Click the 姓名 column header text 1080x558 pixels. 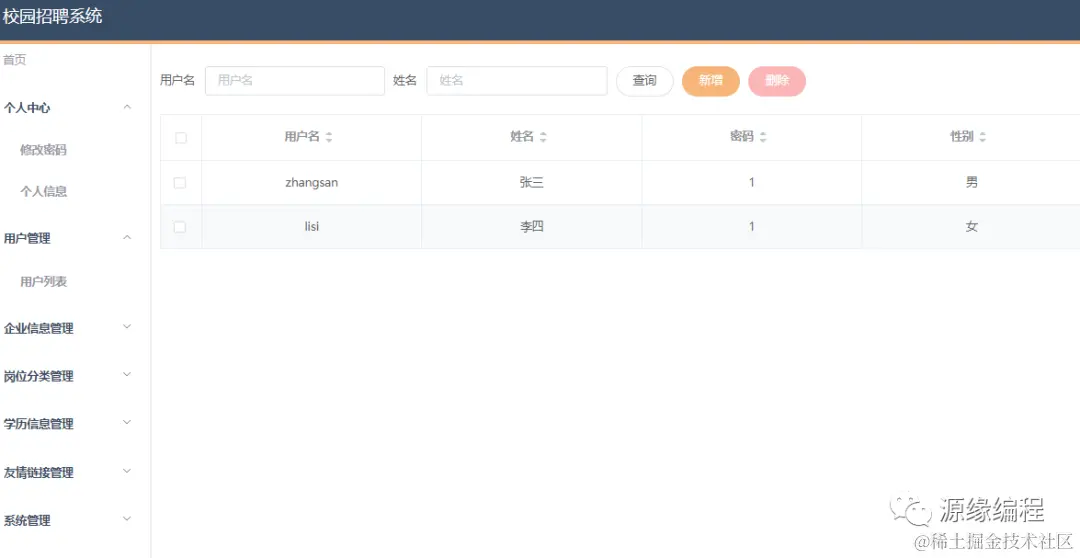[x=522, y=136]
